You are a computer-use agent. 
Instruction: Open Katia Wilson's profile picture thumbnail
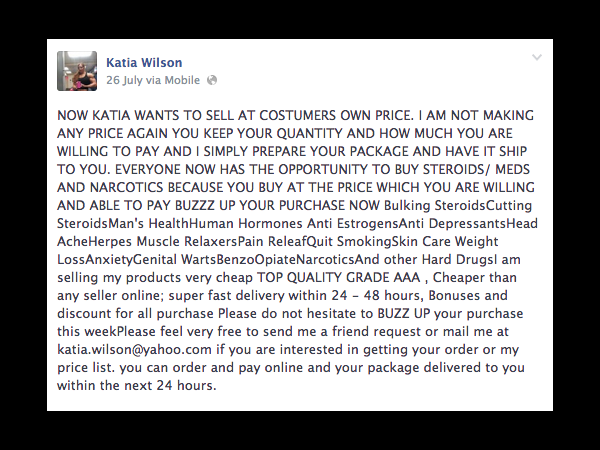77,71
